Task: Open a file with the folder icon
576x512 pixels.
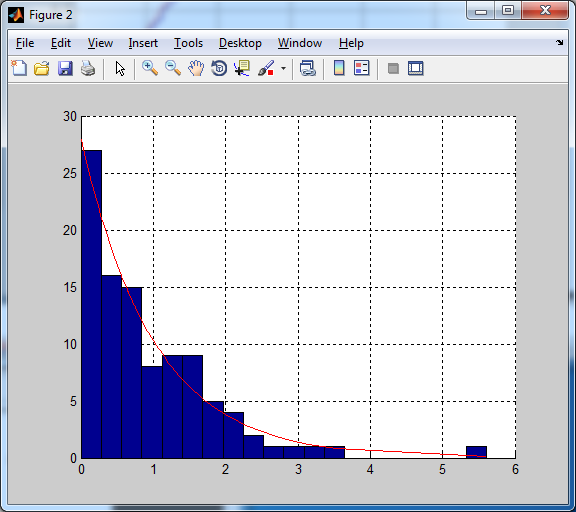Action: pyautogui.click(x=42, y=68)
